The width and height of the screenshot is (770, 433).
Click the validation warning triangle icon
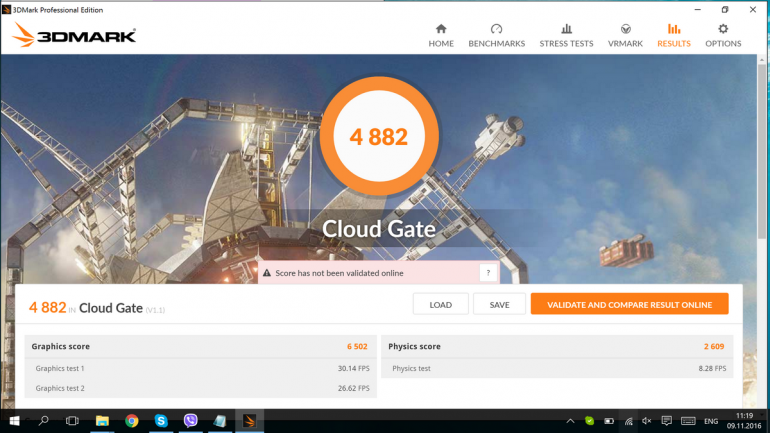click(x=267, y=273)
